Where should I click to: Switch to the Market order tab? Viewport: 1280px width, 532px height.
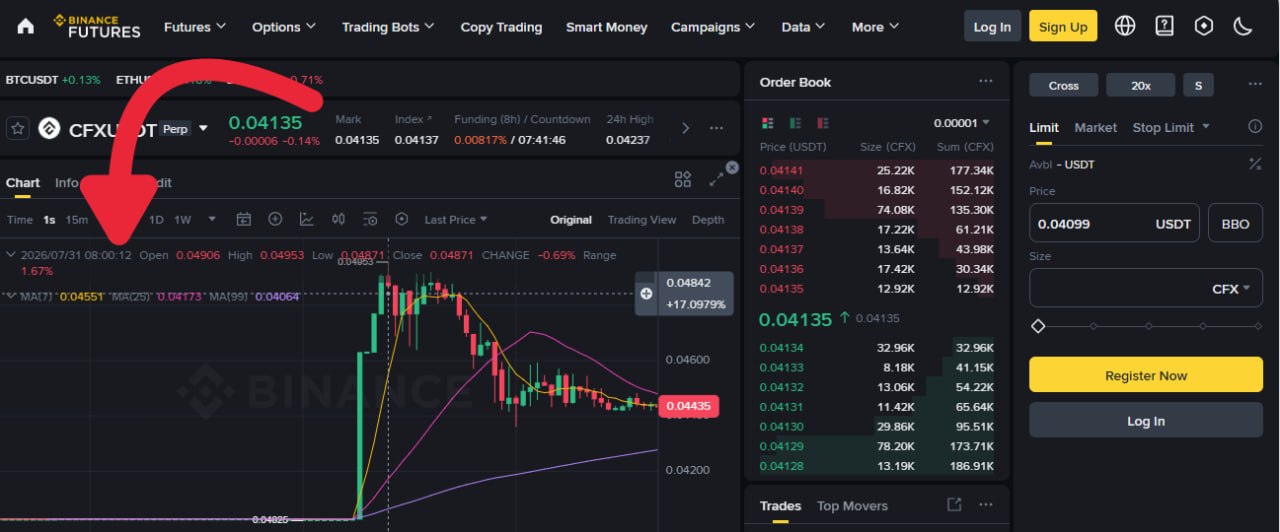(x=1096, y=127)
